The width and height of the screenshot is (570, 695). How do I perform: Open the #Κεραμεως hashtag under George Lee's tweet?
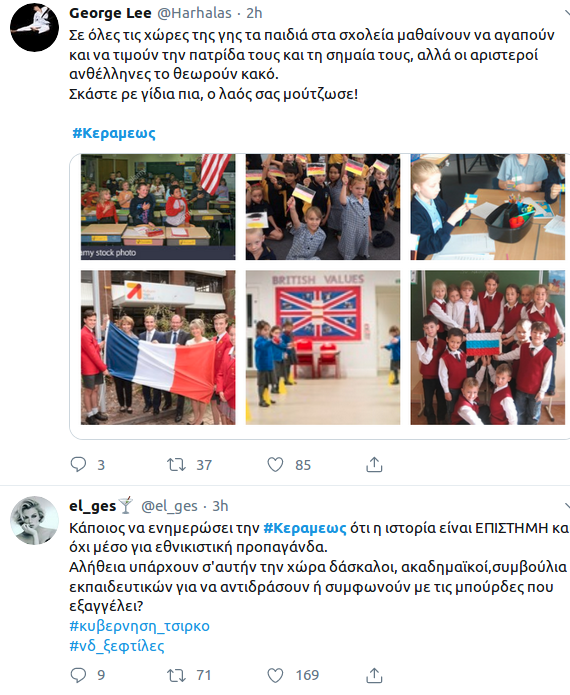pos(114,133)
